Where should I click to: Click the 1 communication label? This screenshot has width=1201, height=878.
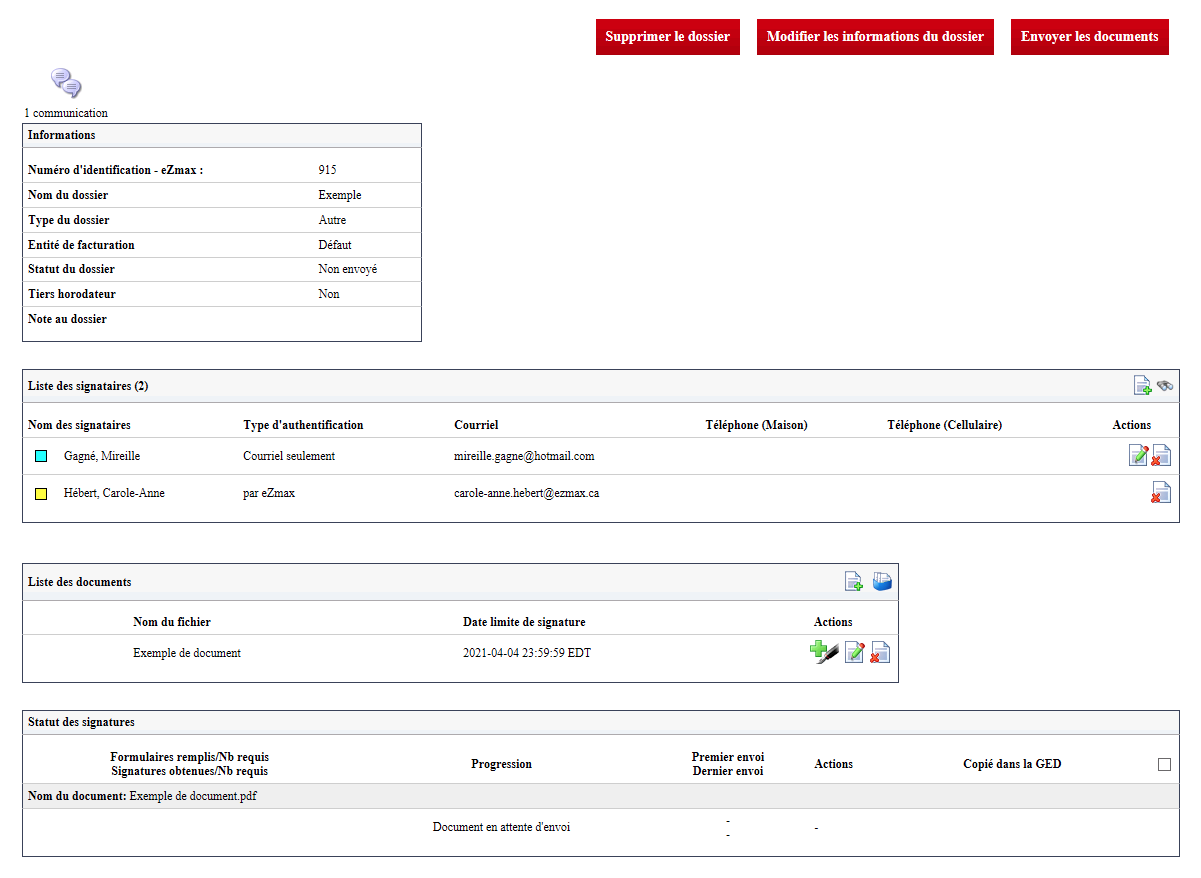click(66, 113)
